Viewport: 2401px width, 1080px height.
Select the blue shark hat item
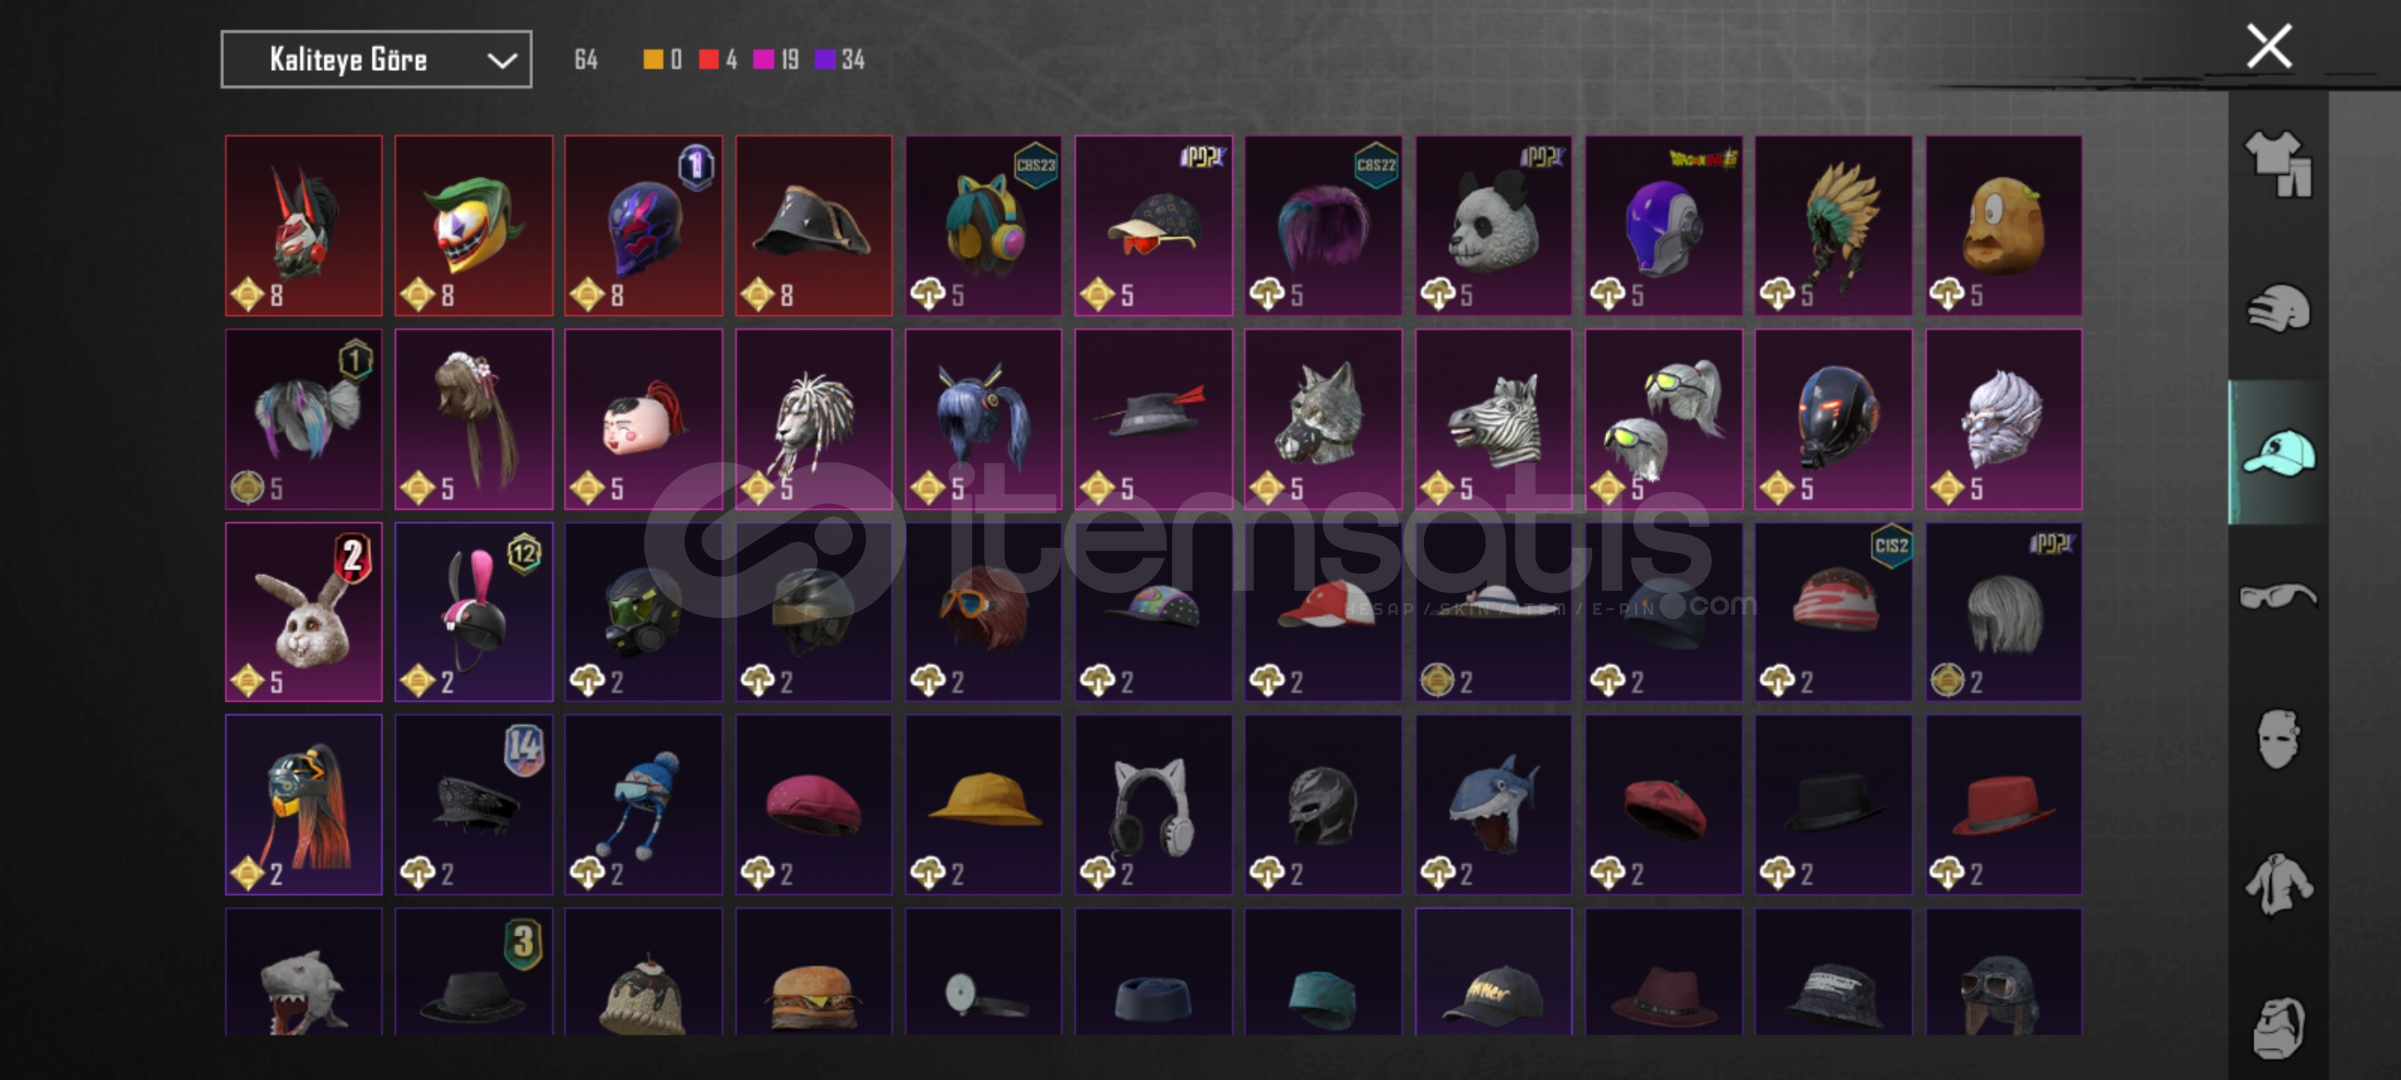point(1493,805)
